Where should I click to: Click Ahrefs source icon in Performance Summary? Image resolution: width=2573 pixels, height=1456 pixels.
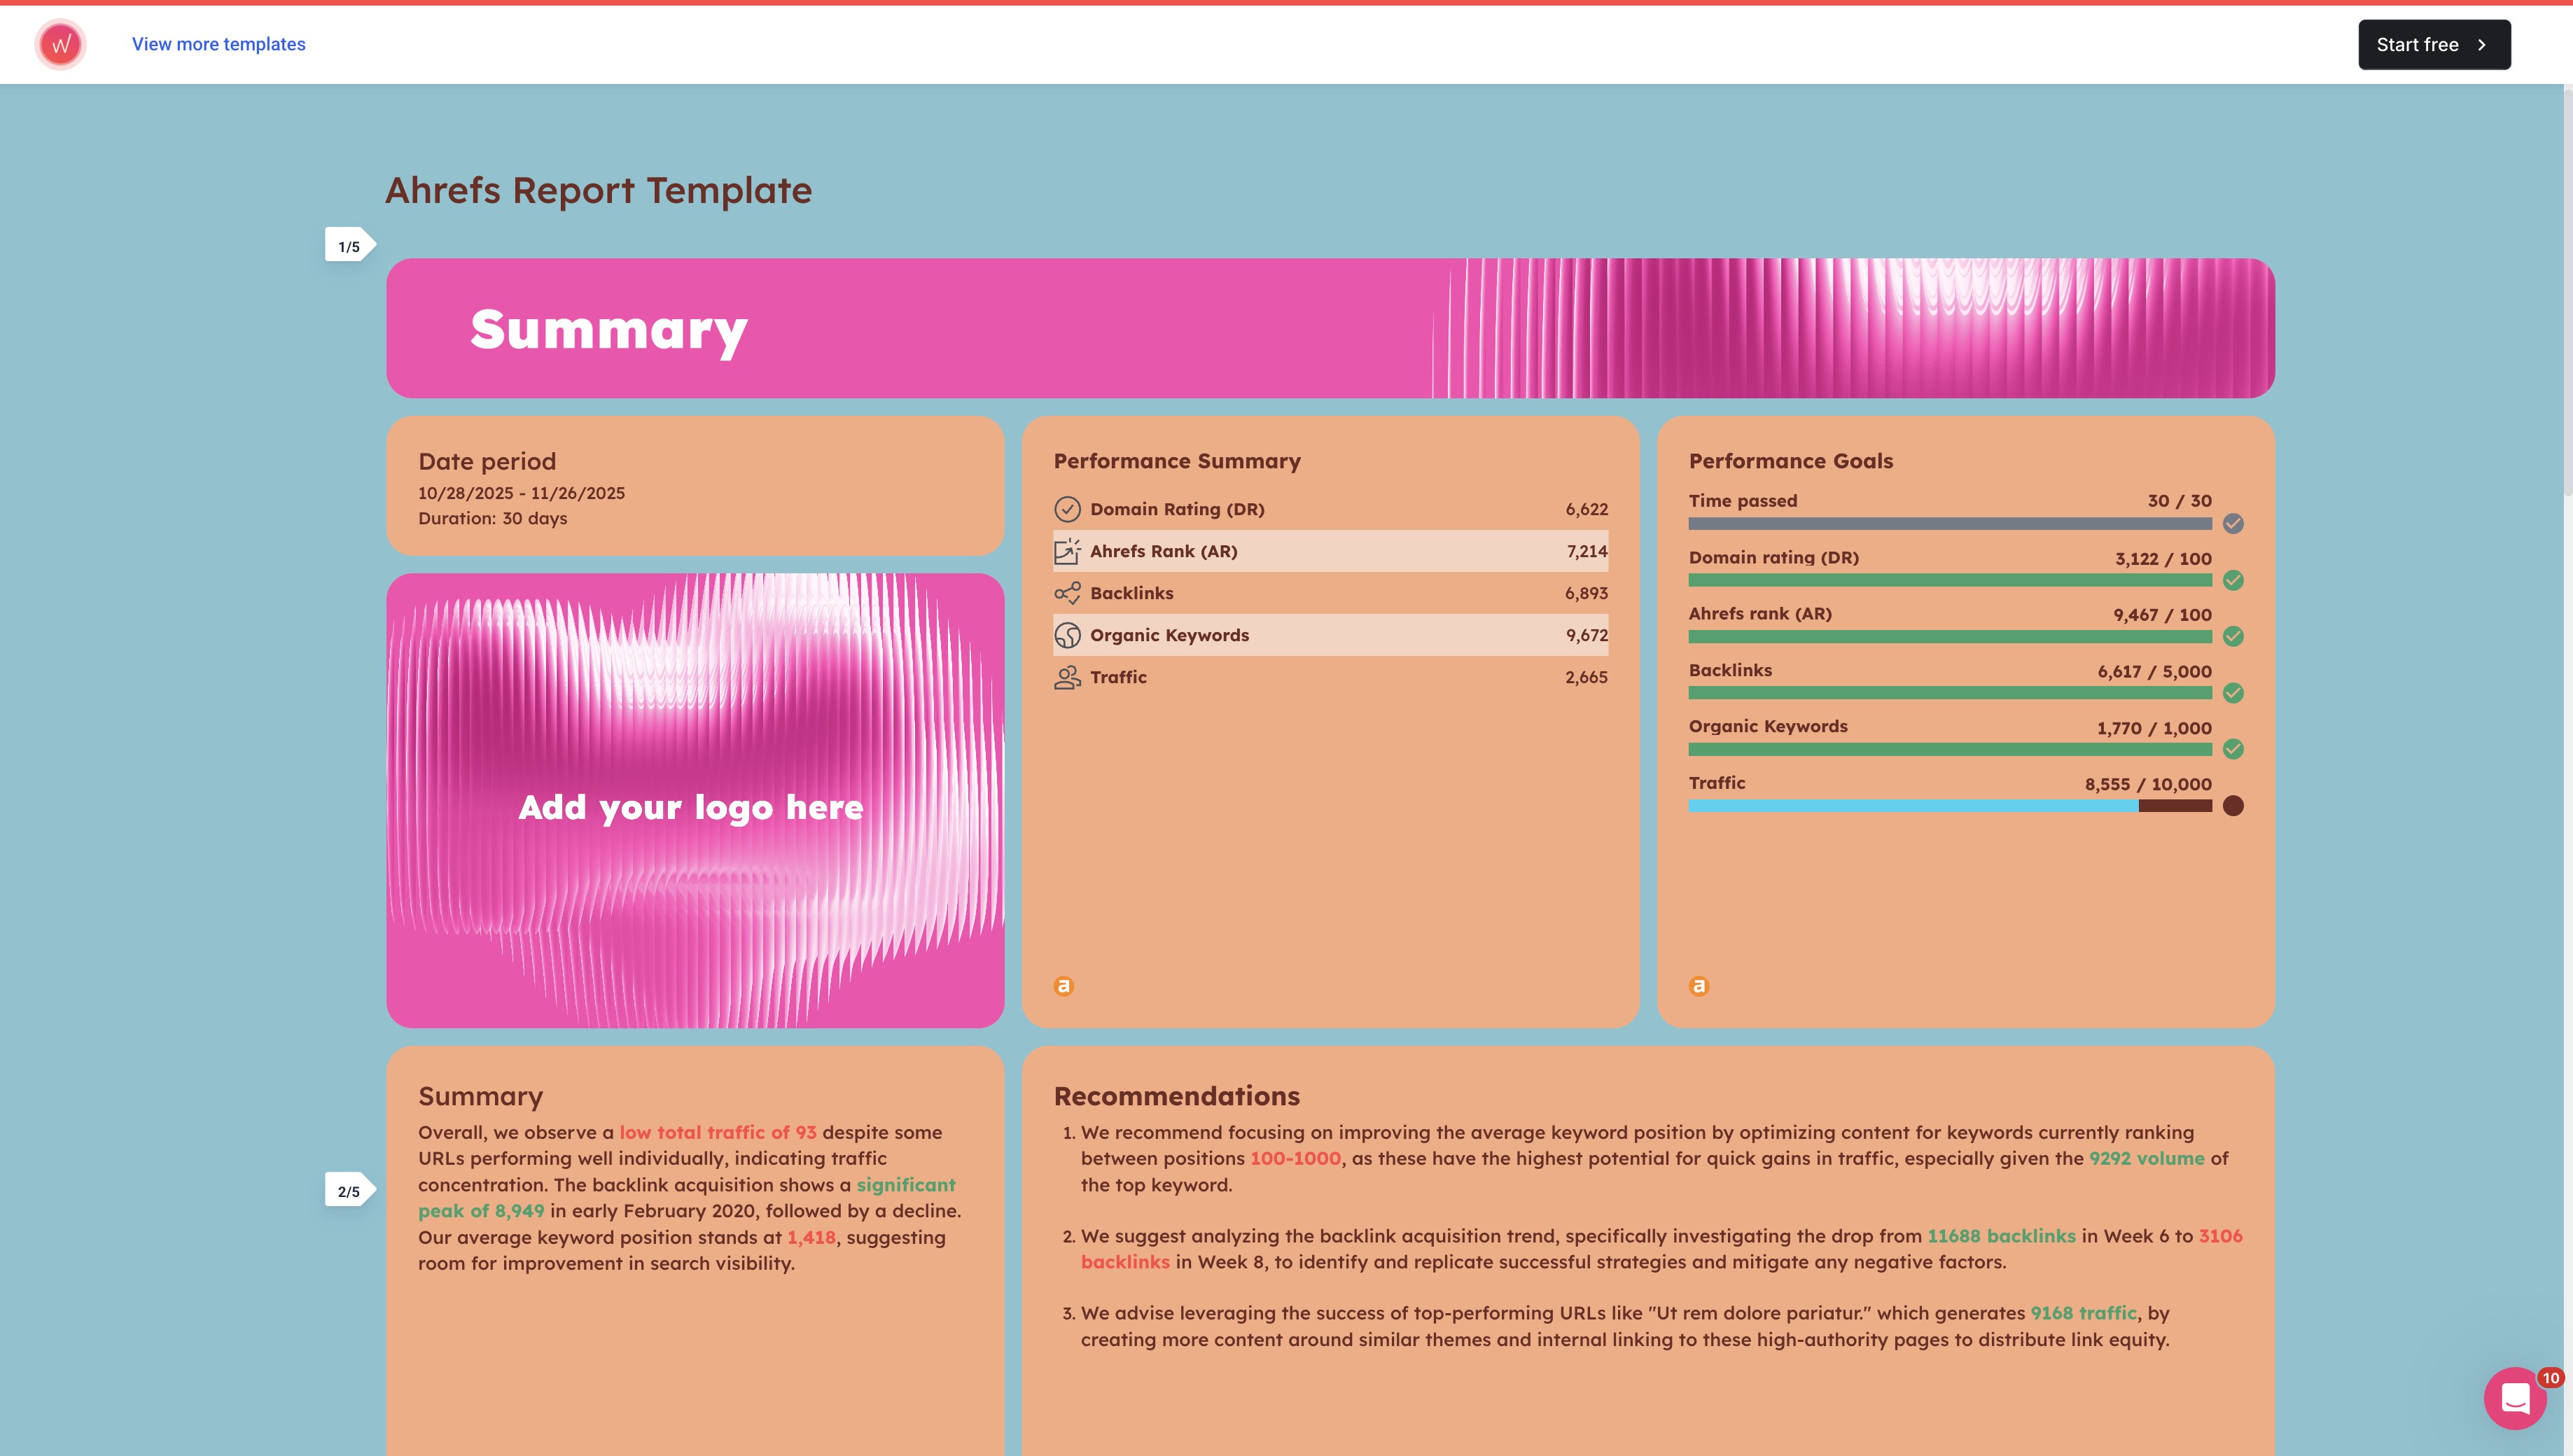(1063, 986)
